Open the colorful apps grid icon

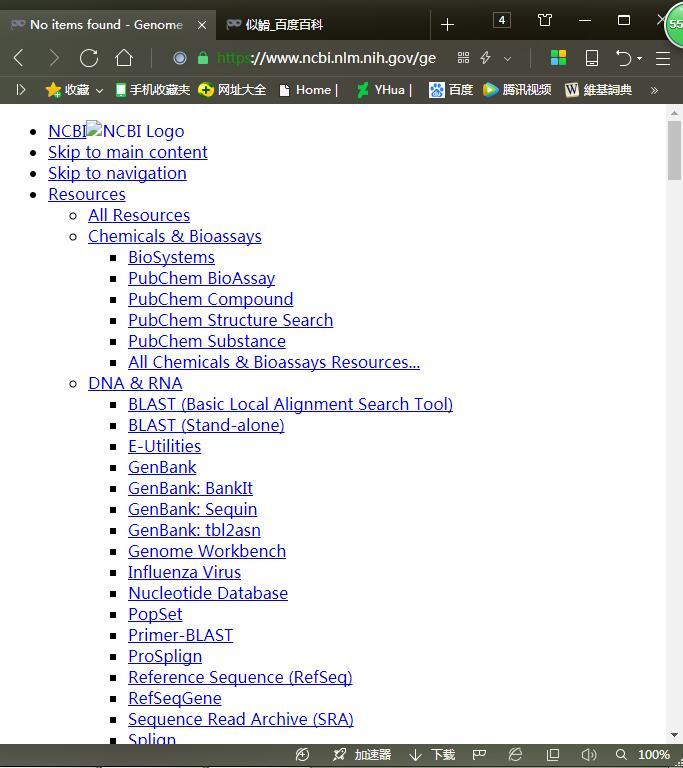click(558, 58)
